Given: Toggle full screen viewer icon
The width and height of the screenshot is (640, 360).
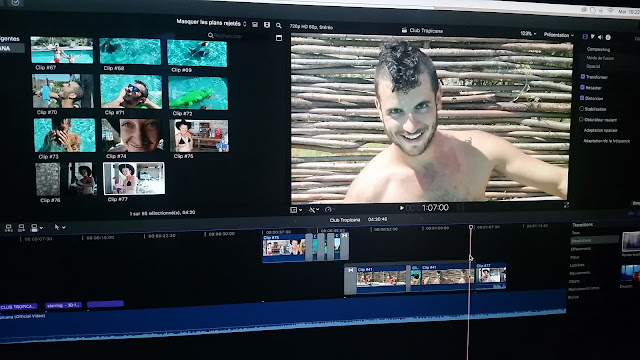Looking at the screenshot, I should (566, 205).
